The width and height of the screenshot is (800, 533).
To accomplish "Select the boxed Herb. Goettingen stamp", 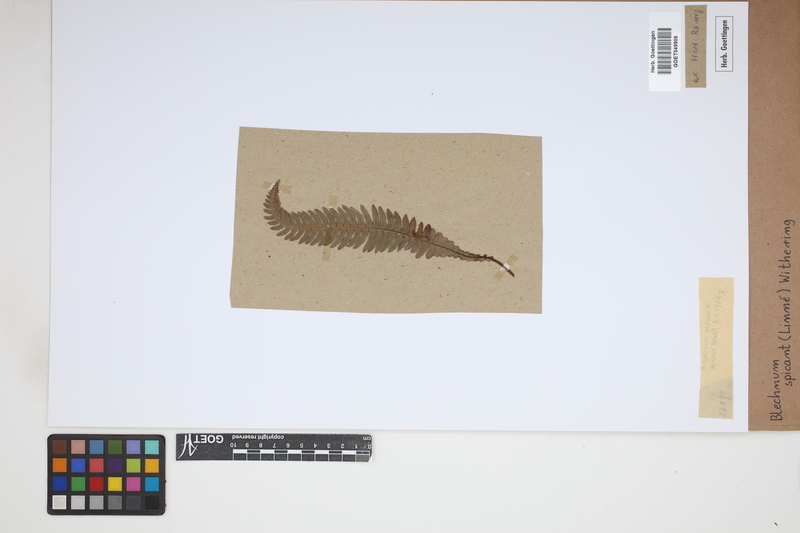I will (724, 43).
